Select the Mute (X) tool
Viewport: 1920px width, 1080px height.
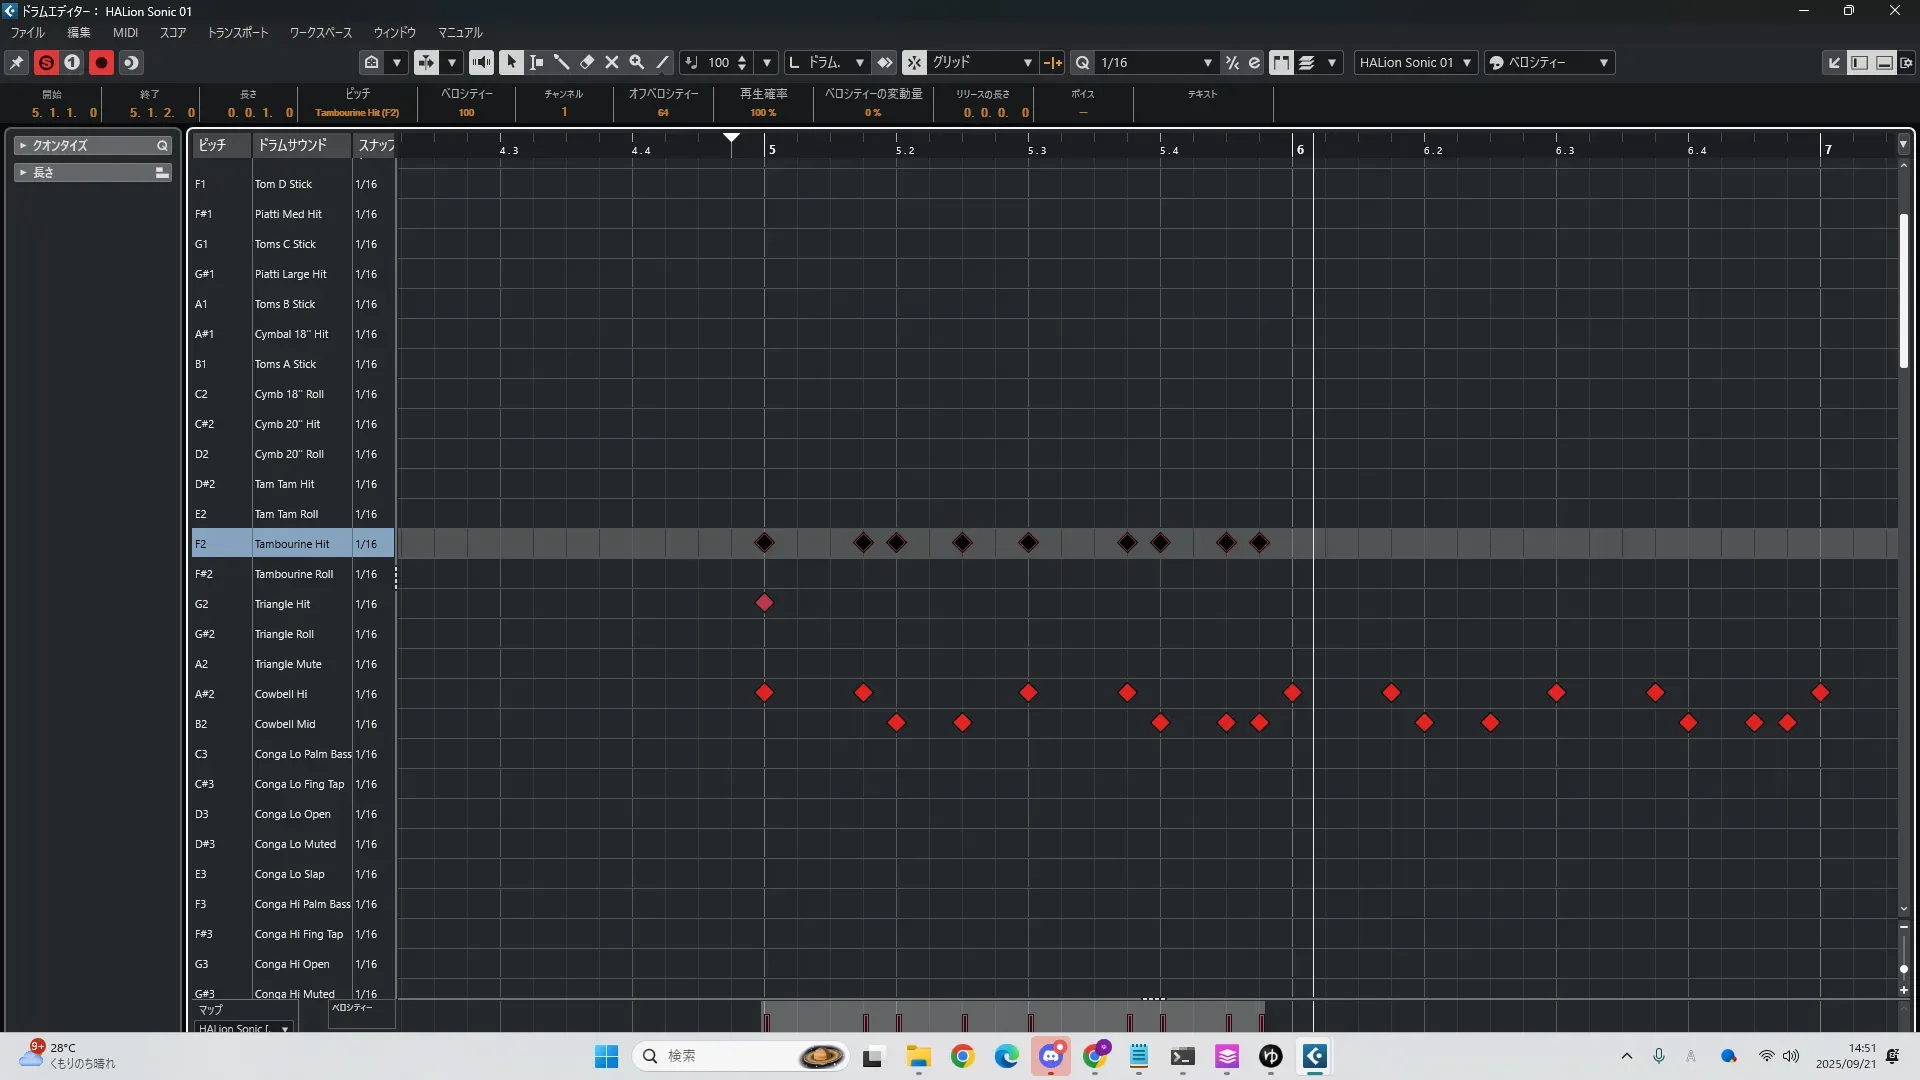point(612,63)
